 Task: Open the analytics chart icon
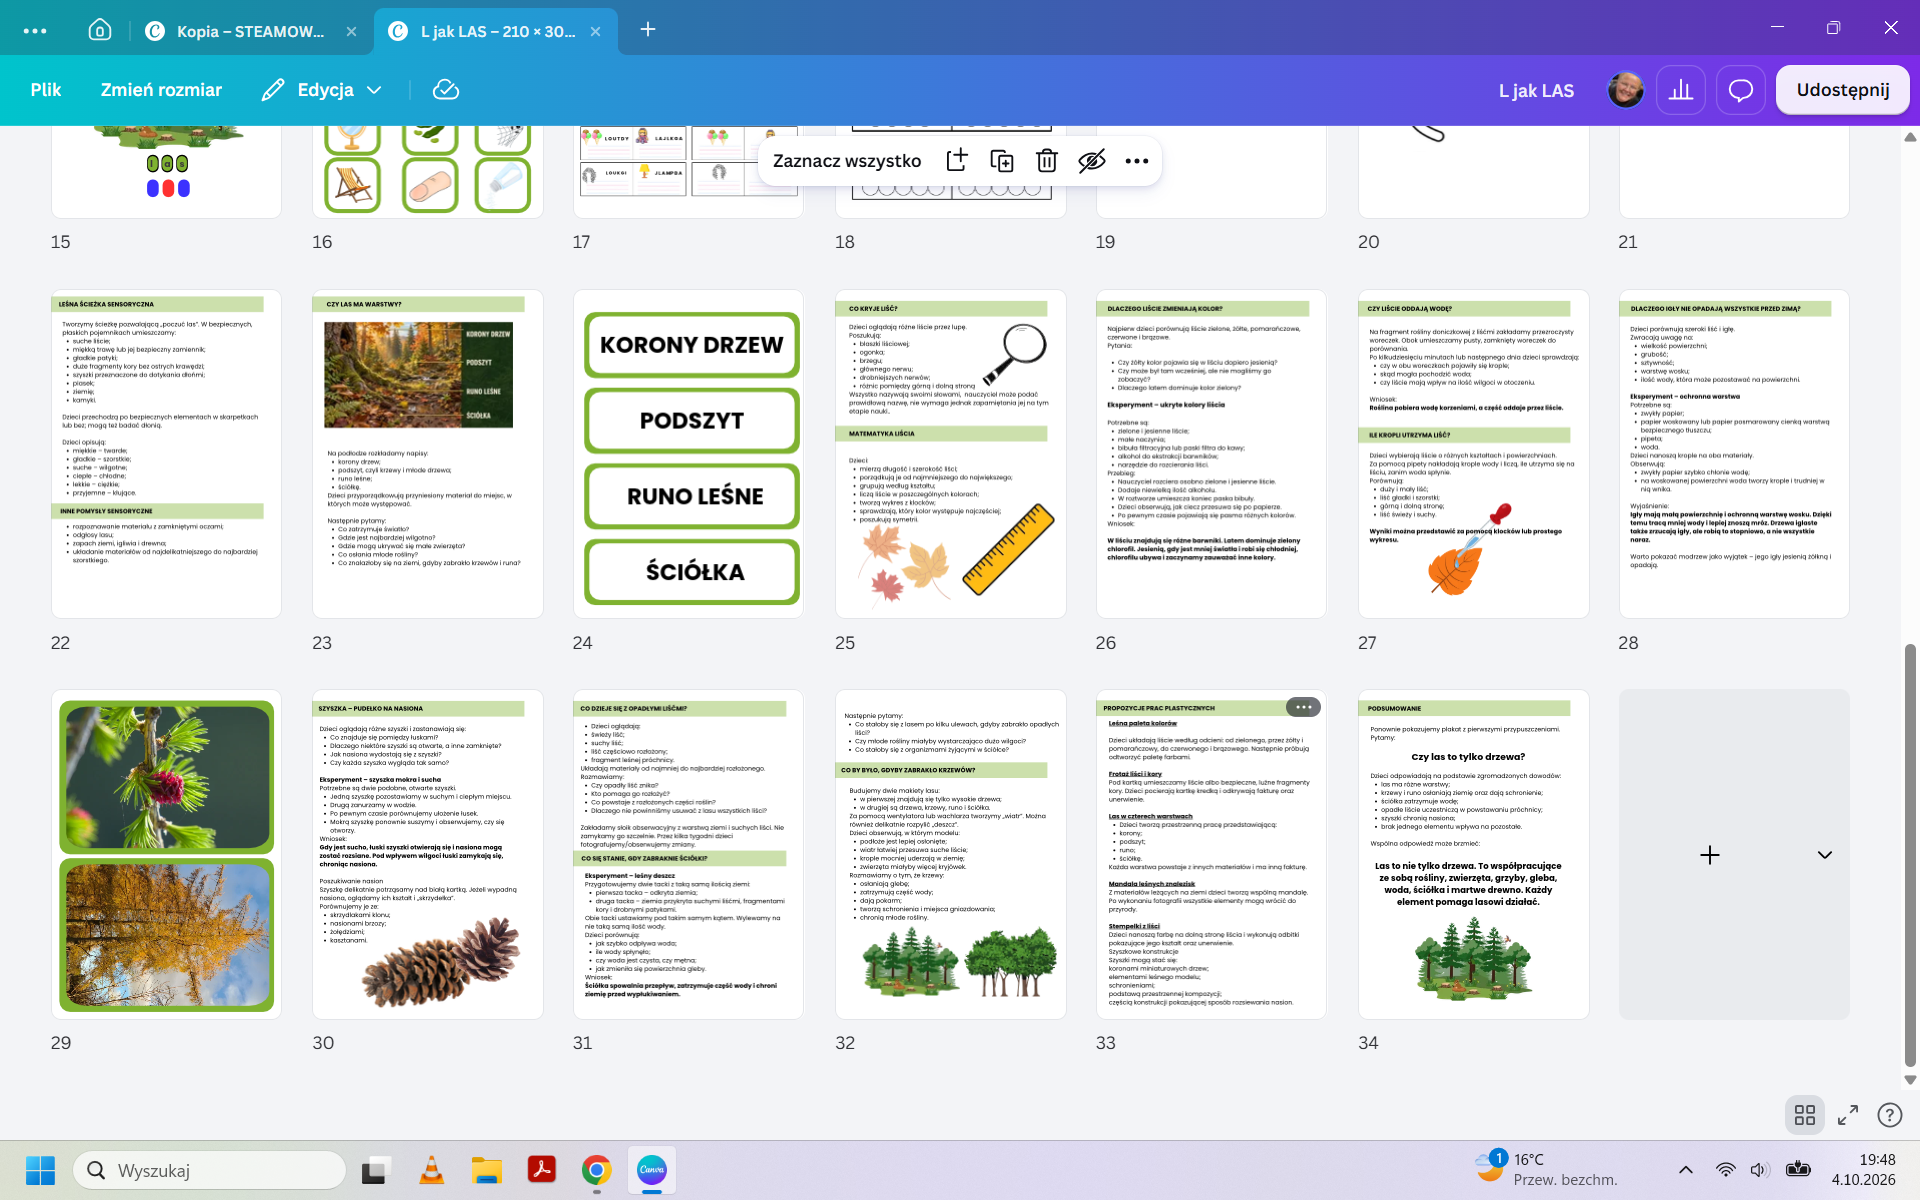1681,90
